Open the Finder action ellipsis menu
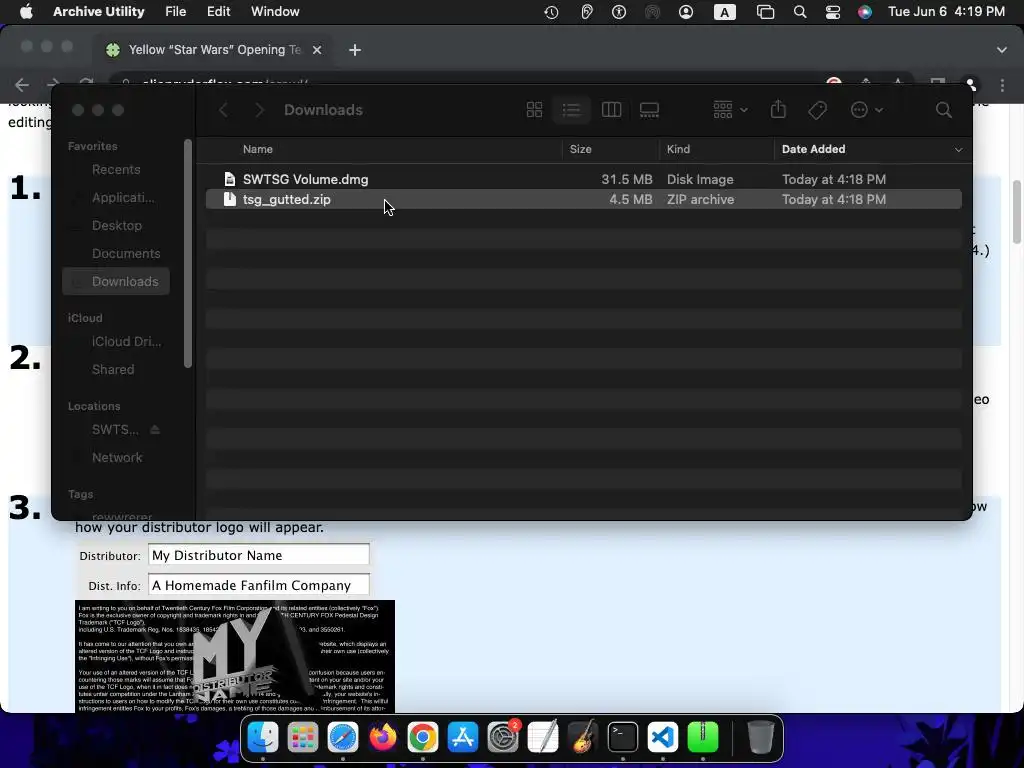 click(x=867, y=110)
